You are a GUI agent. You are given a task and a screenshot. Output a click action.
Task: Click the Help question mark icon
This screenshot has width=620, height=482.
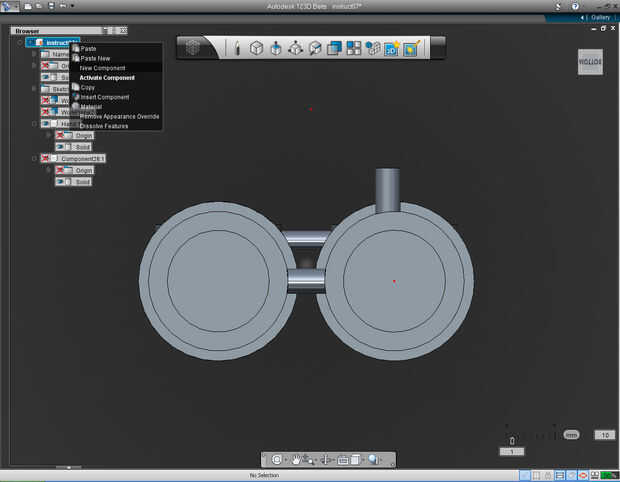tap(575, 6)
